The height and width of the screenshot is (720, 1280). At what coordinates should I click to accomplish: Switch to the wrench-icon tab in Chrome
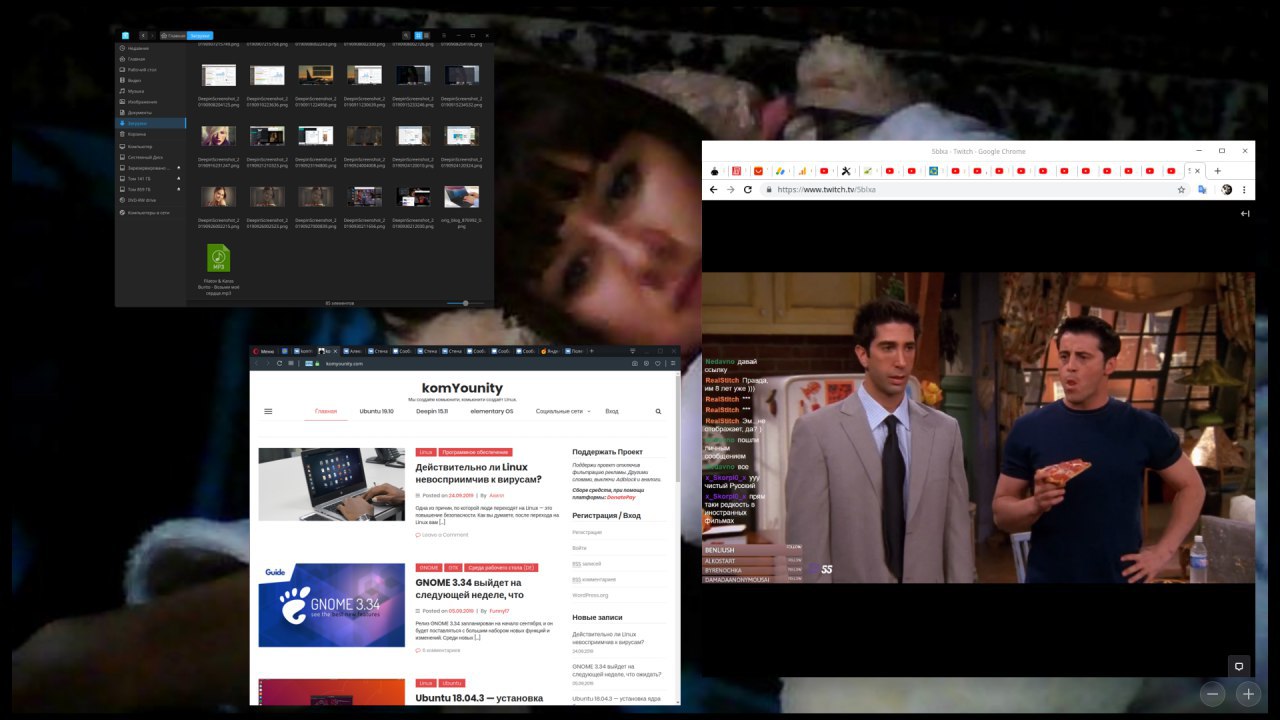click(x=846, y=171)
